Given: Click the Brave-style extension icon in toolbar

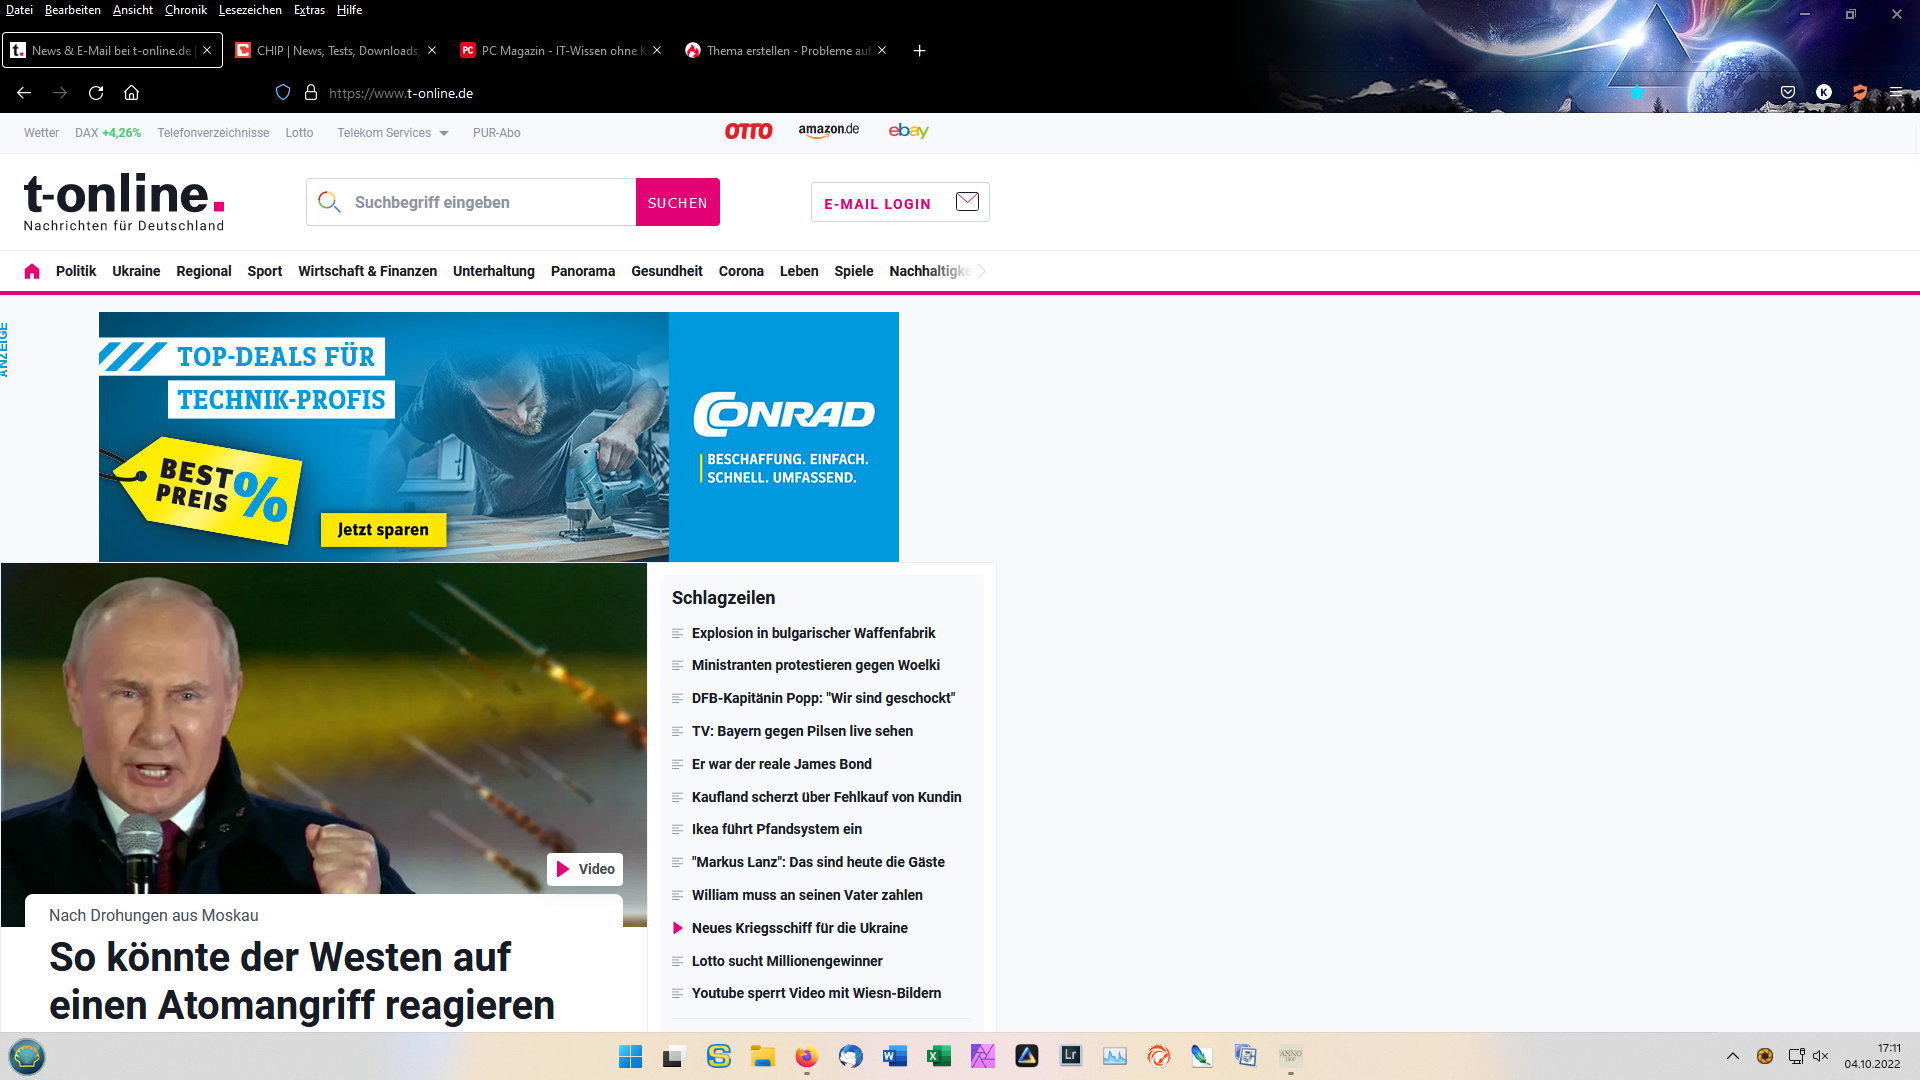Looking at the screenshot, I should 1859,92.
